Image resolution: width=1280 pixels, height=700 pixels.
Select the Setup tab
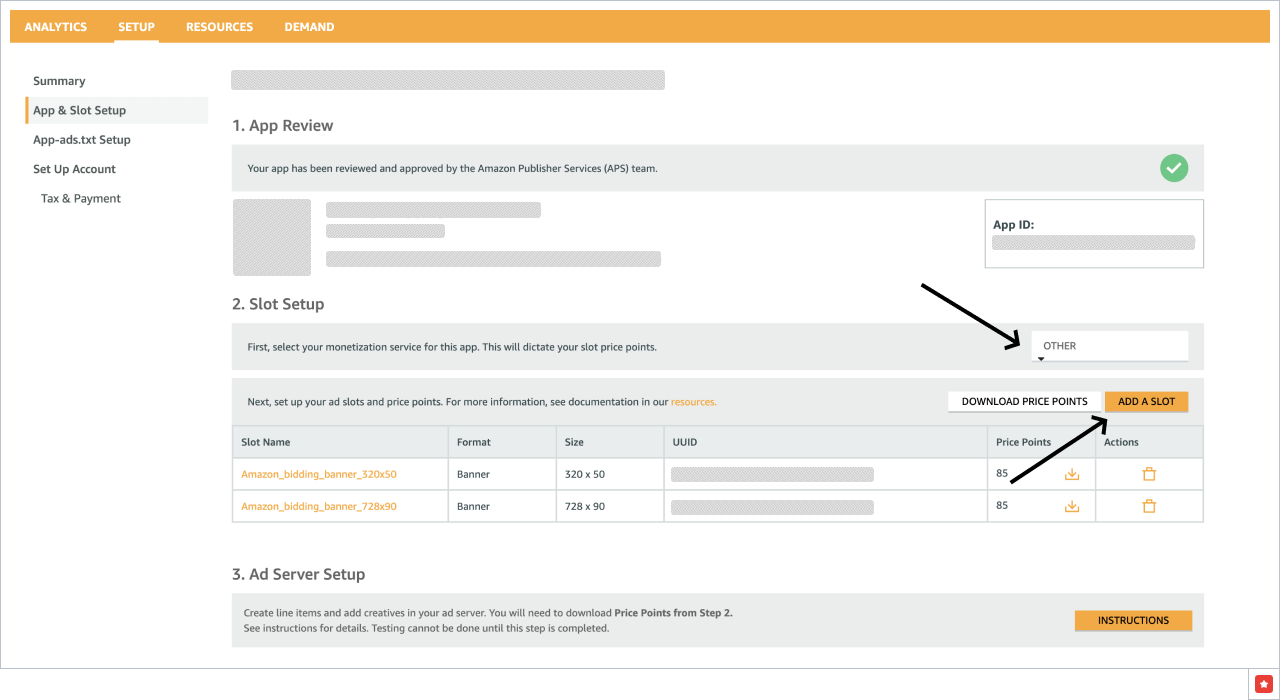pos(136,27)
